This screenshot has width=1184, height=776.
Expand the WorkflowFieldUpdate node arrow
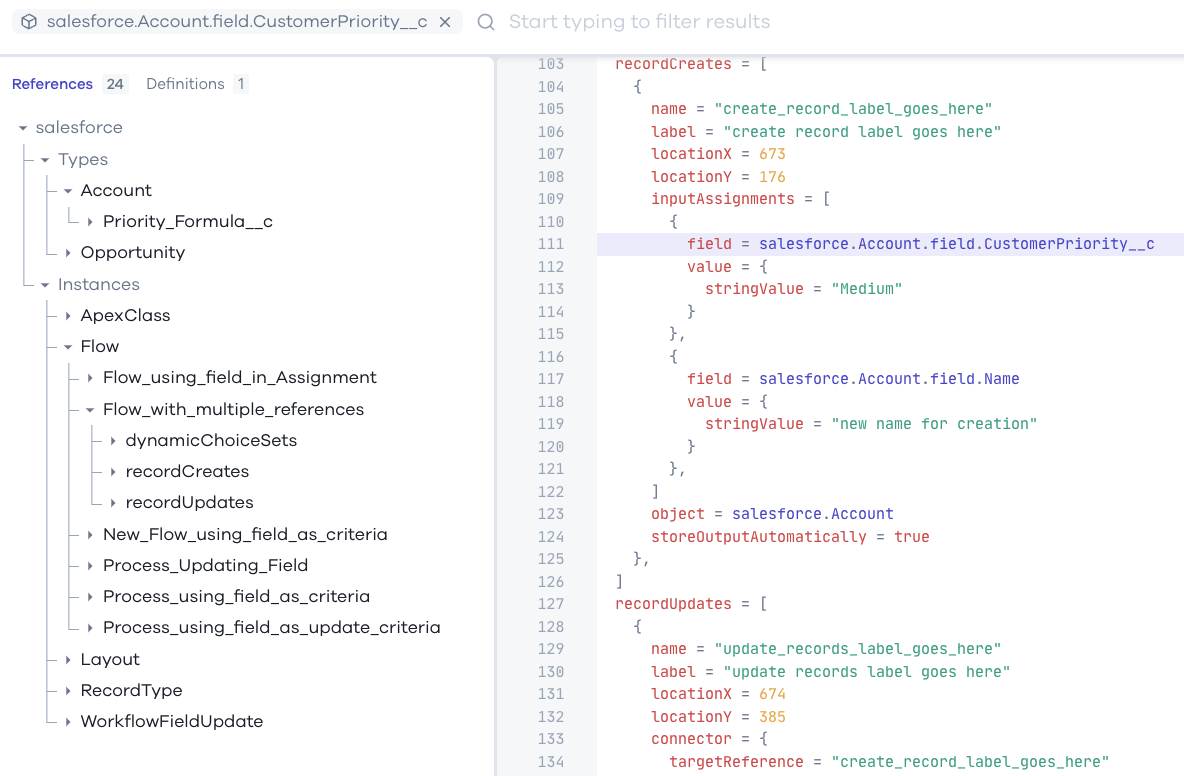point(68,722)
